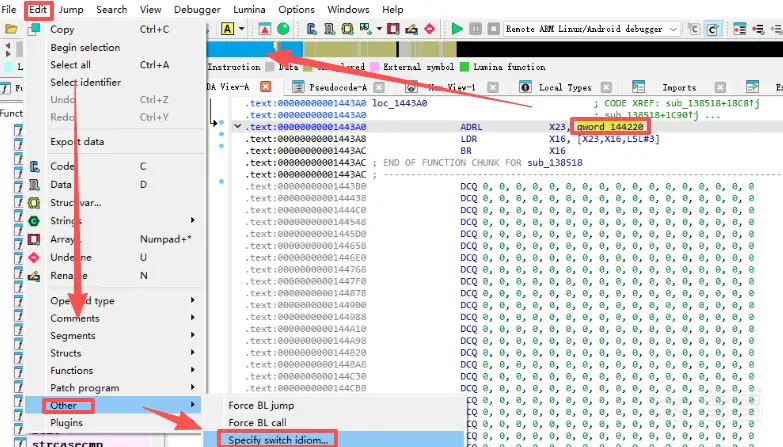Click the blue region of navigation band
Screen dimensions: 783x447
[x=255, y=49]
